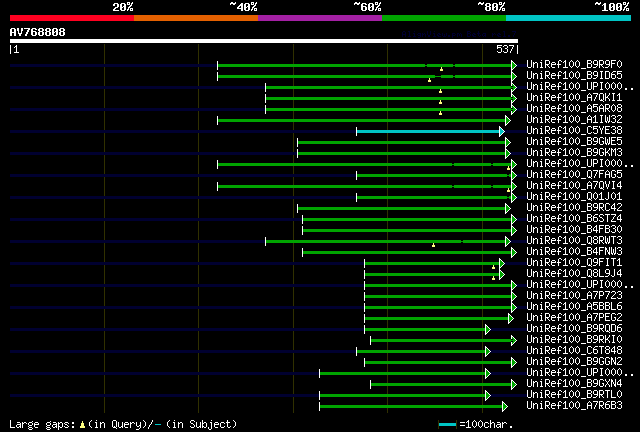Image resolution: width=640 pixels, height=432 pixels.
Task: Select the UniRef100_B9GGN2 label
Action: click(x=574, y=362)
